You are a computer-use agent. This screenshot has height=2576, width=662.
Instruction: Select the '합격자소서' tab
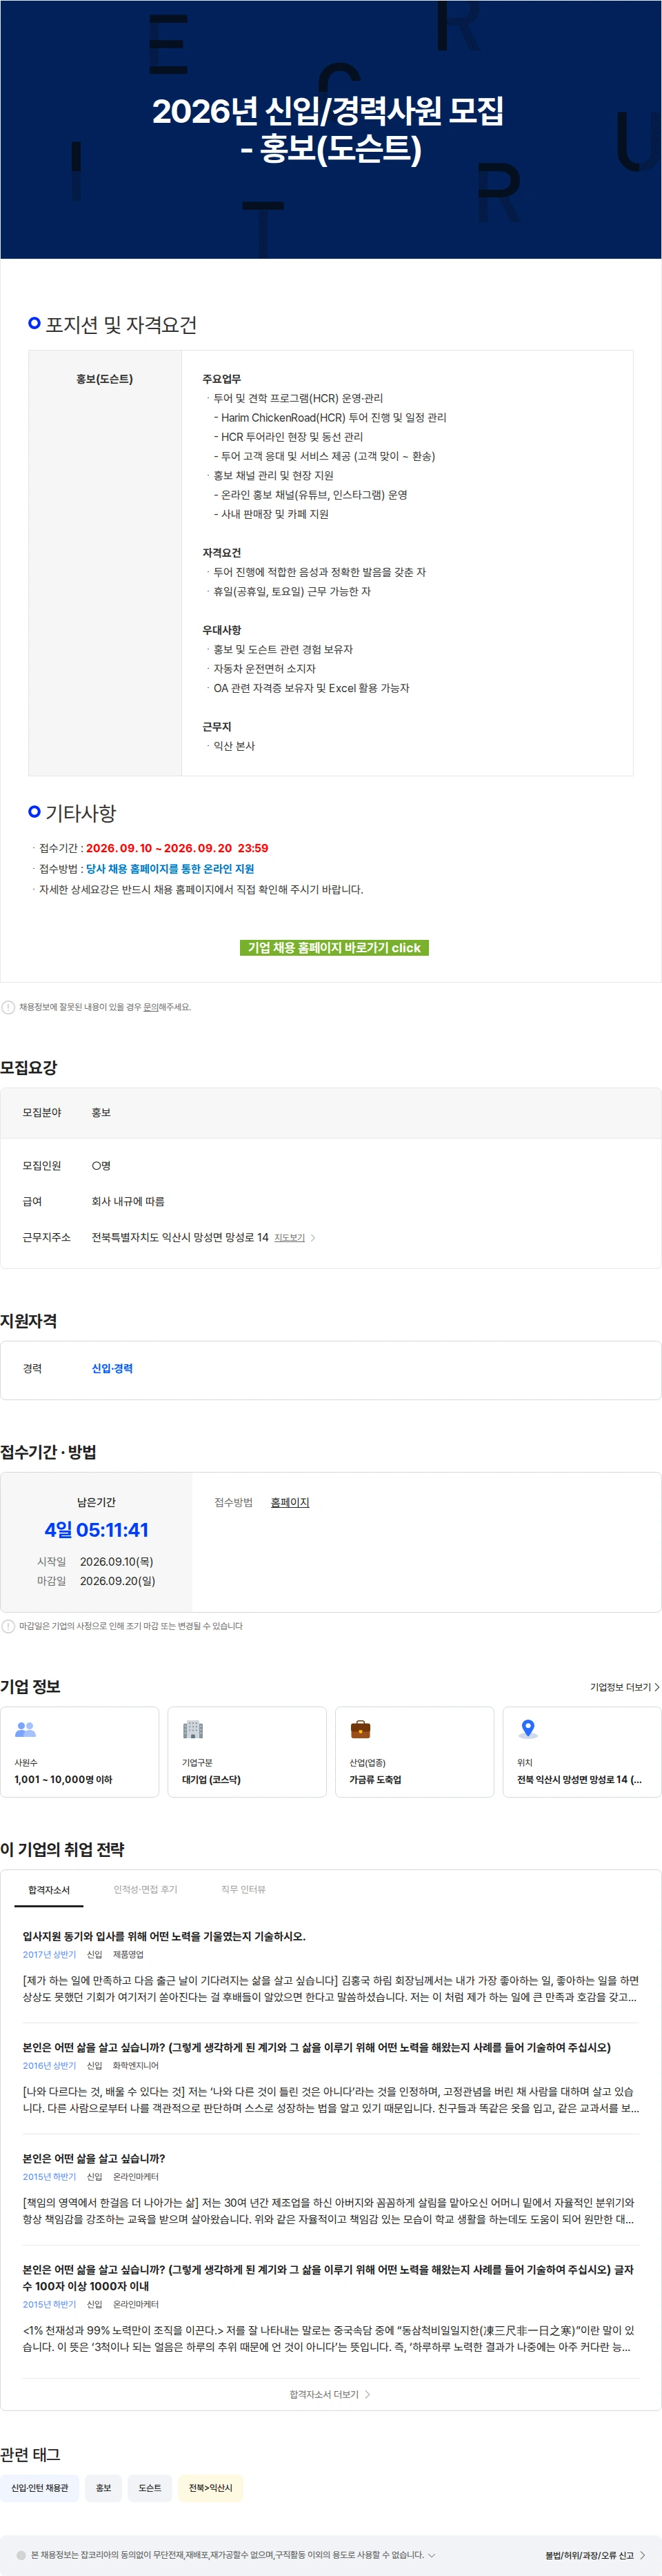pos(49,1889)
